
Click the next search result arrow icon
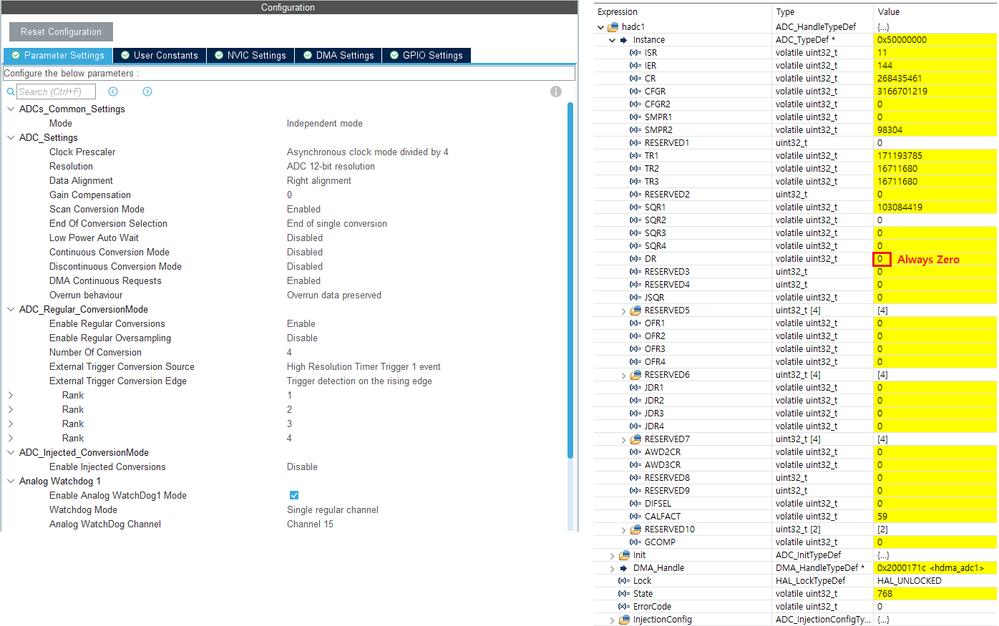click(x=147, y=92)
